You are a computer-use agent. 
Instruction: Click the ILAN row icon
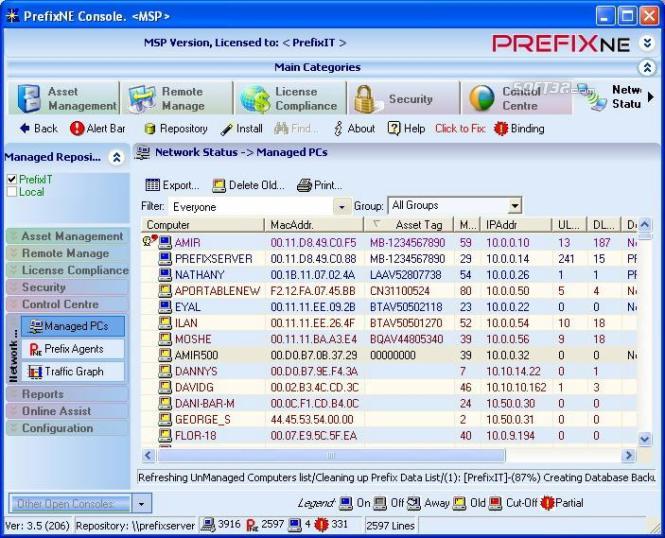click(165, 323)
